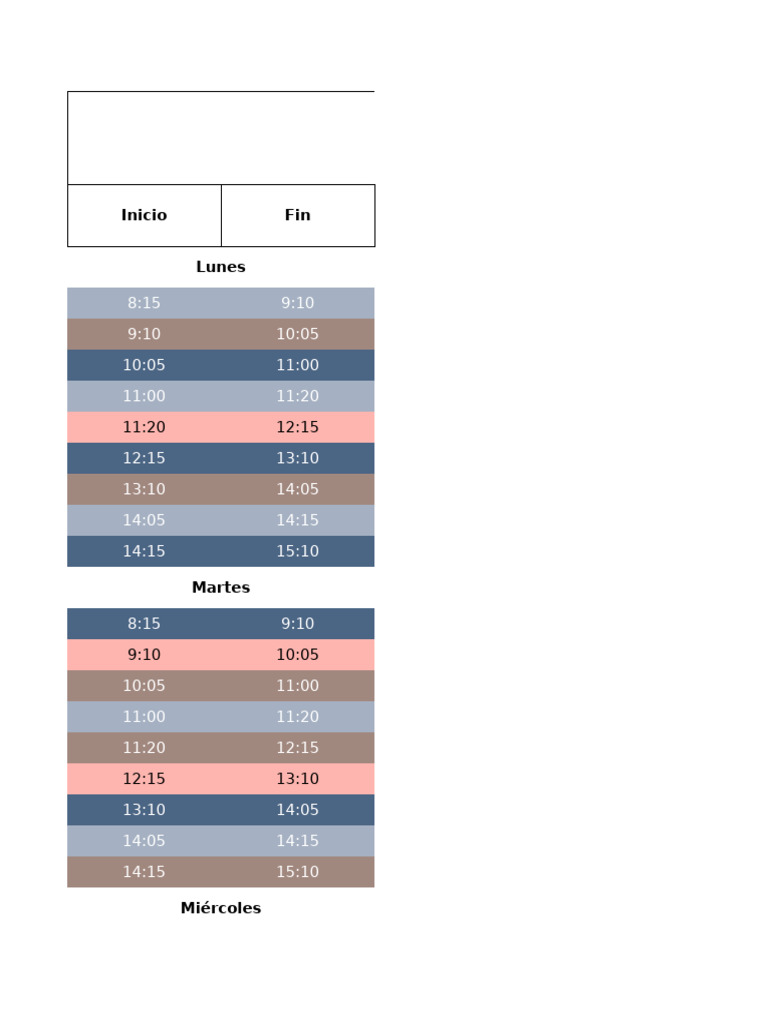
Task: Select the Lunes day heading
Action: (x=221, y=267)
